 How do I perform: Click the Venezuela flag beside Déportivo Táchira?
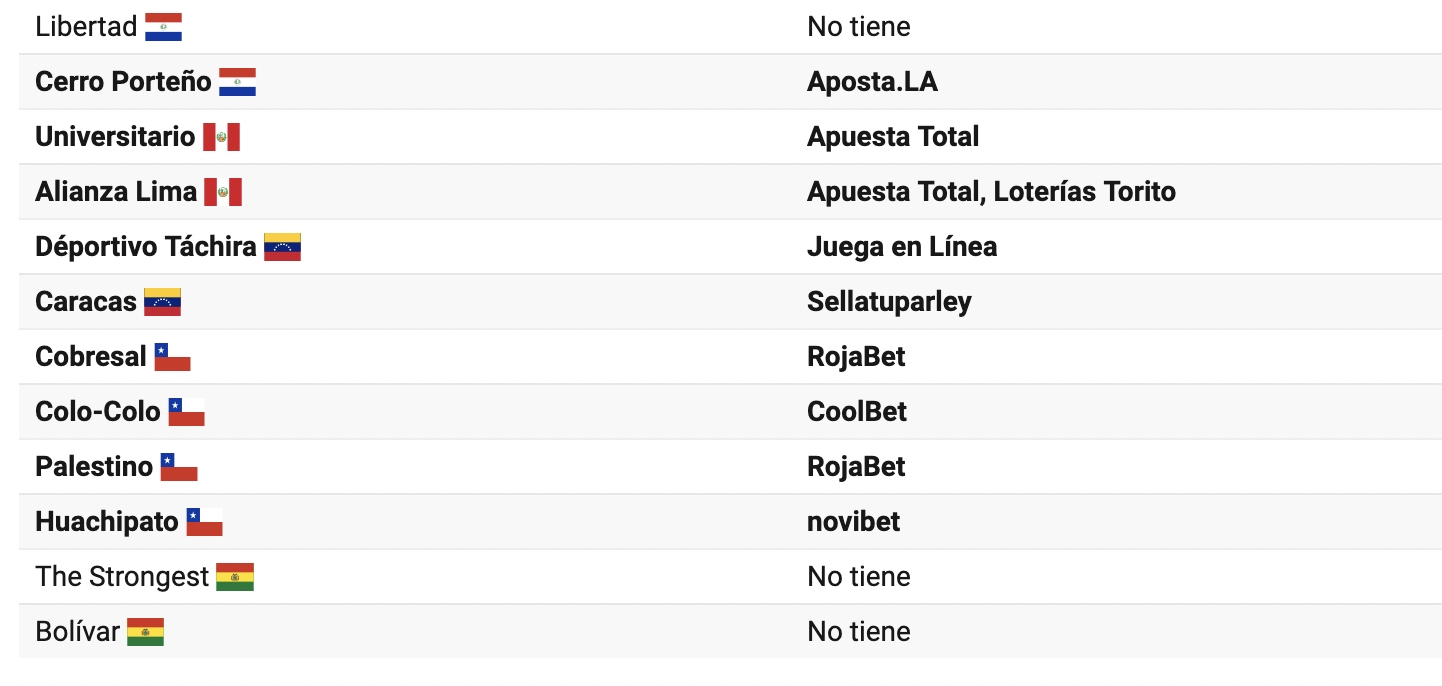[x=282, y=247]
